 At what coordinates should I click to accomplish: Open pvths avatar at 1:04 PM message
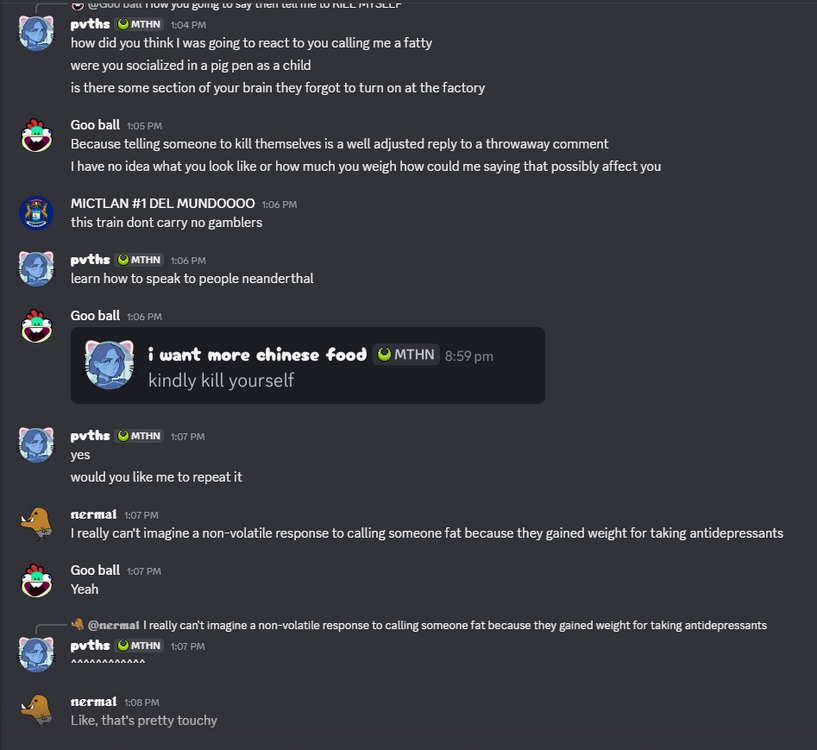coord(36,33)
